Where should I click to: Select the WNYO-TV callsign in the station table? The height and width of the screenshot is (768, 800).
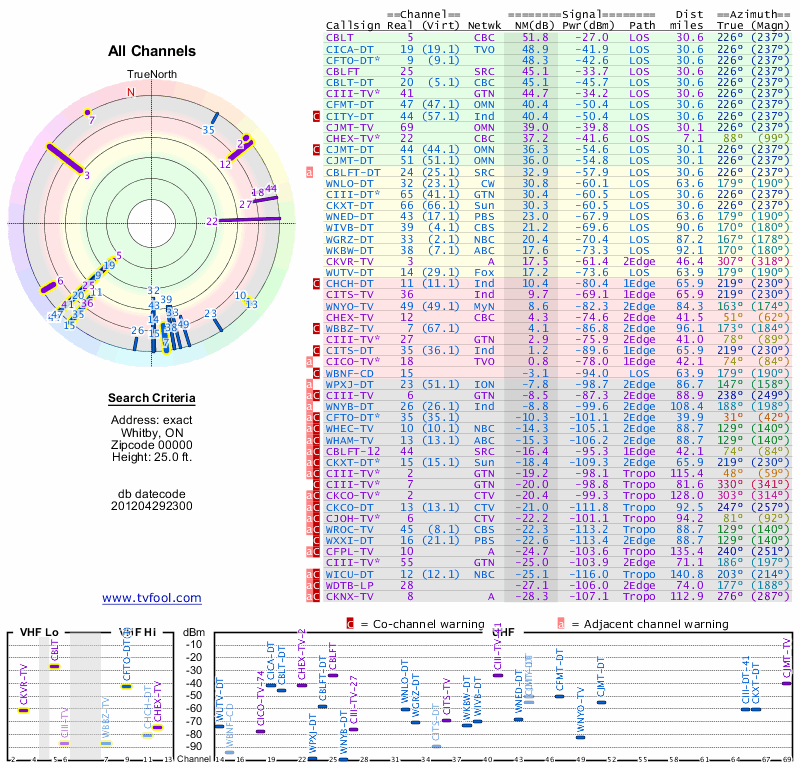350,306
